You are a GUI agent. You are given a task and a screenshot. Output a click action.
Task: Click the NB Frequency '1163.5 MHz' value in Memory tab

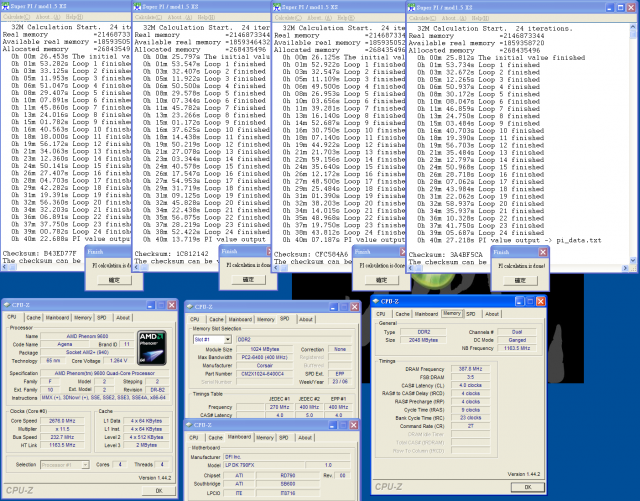tap(517, 348)
